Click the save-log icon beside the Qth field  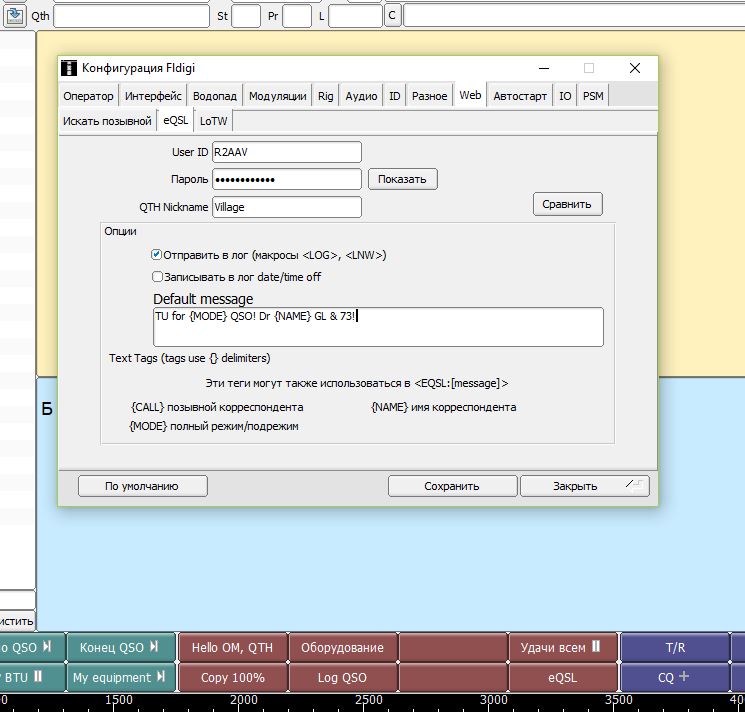tap(15, 16)
